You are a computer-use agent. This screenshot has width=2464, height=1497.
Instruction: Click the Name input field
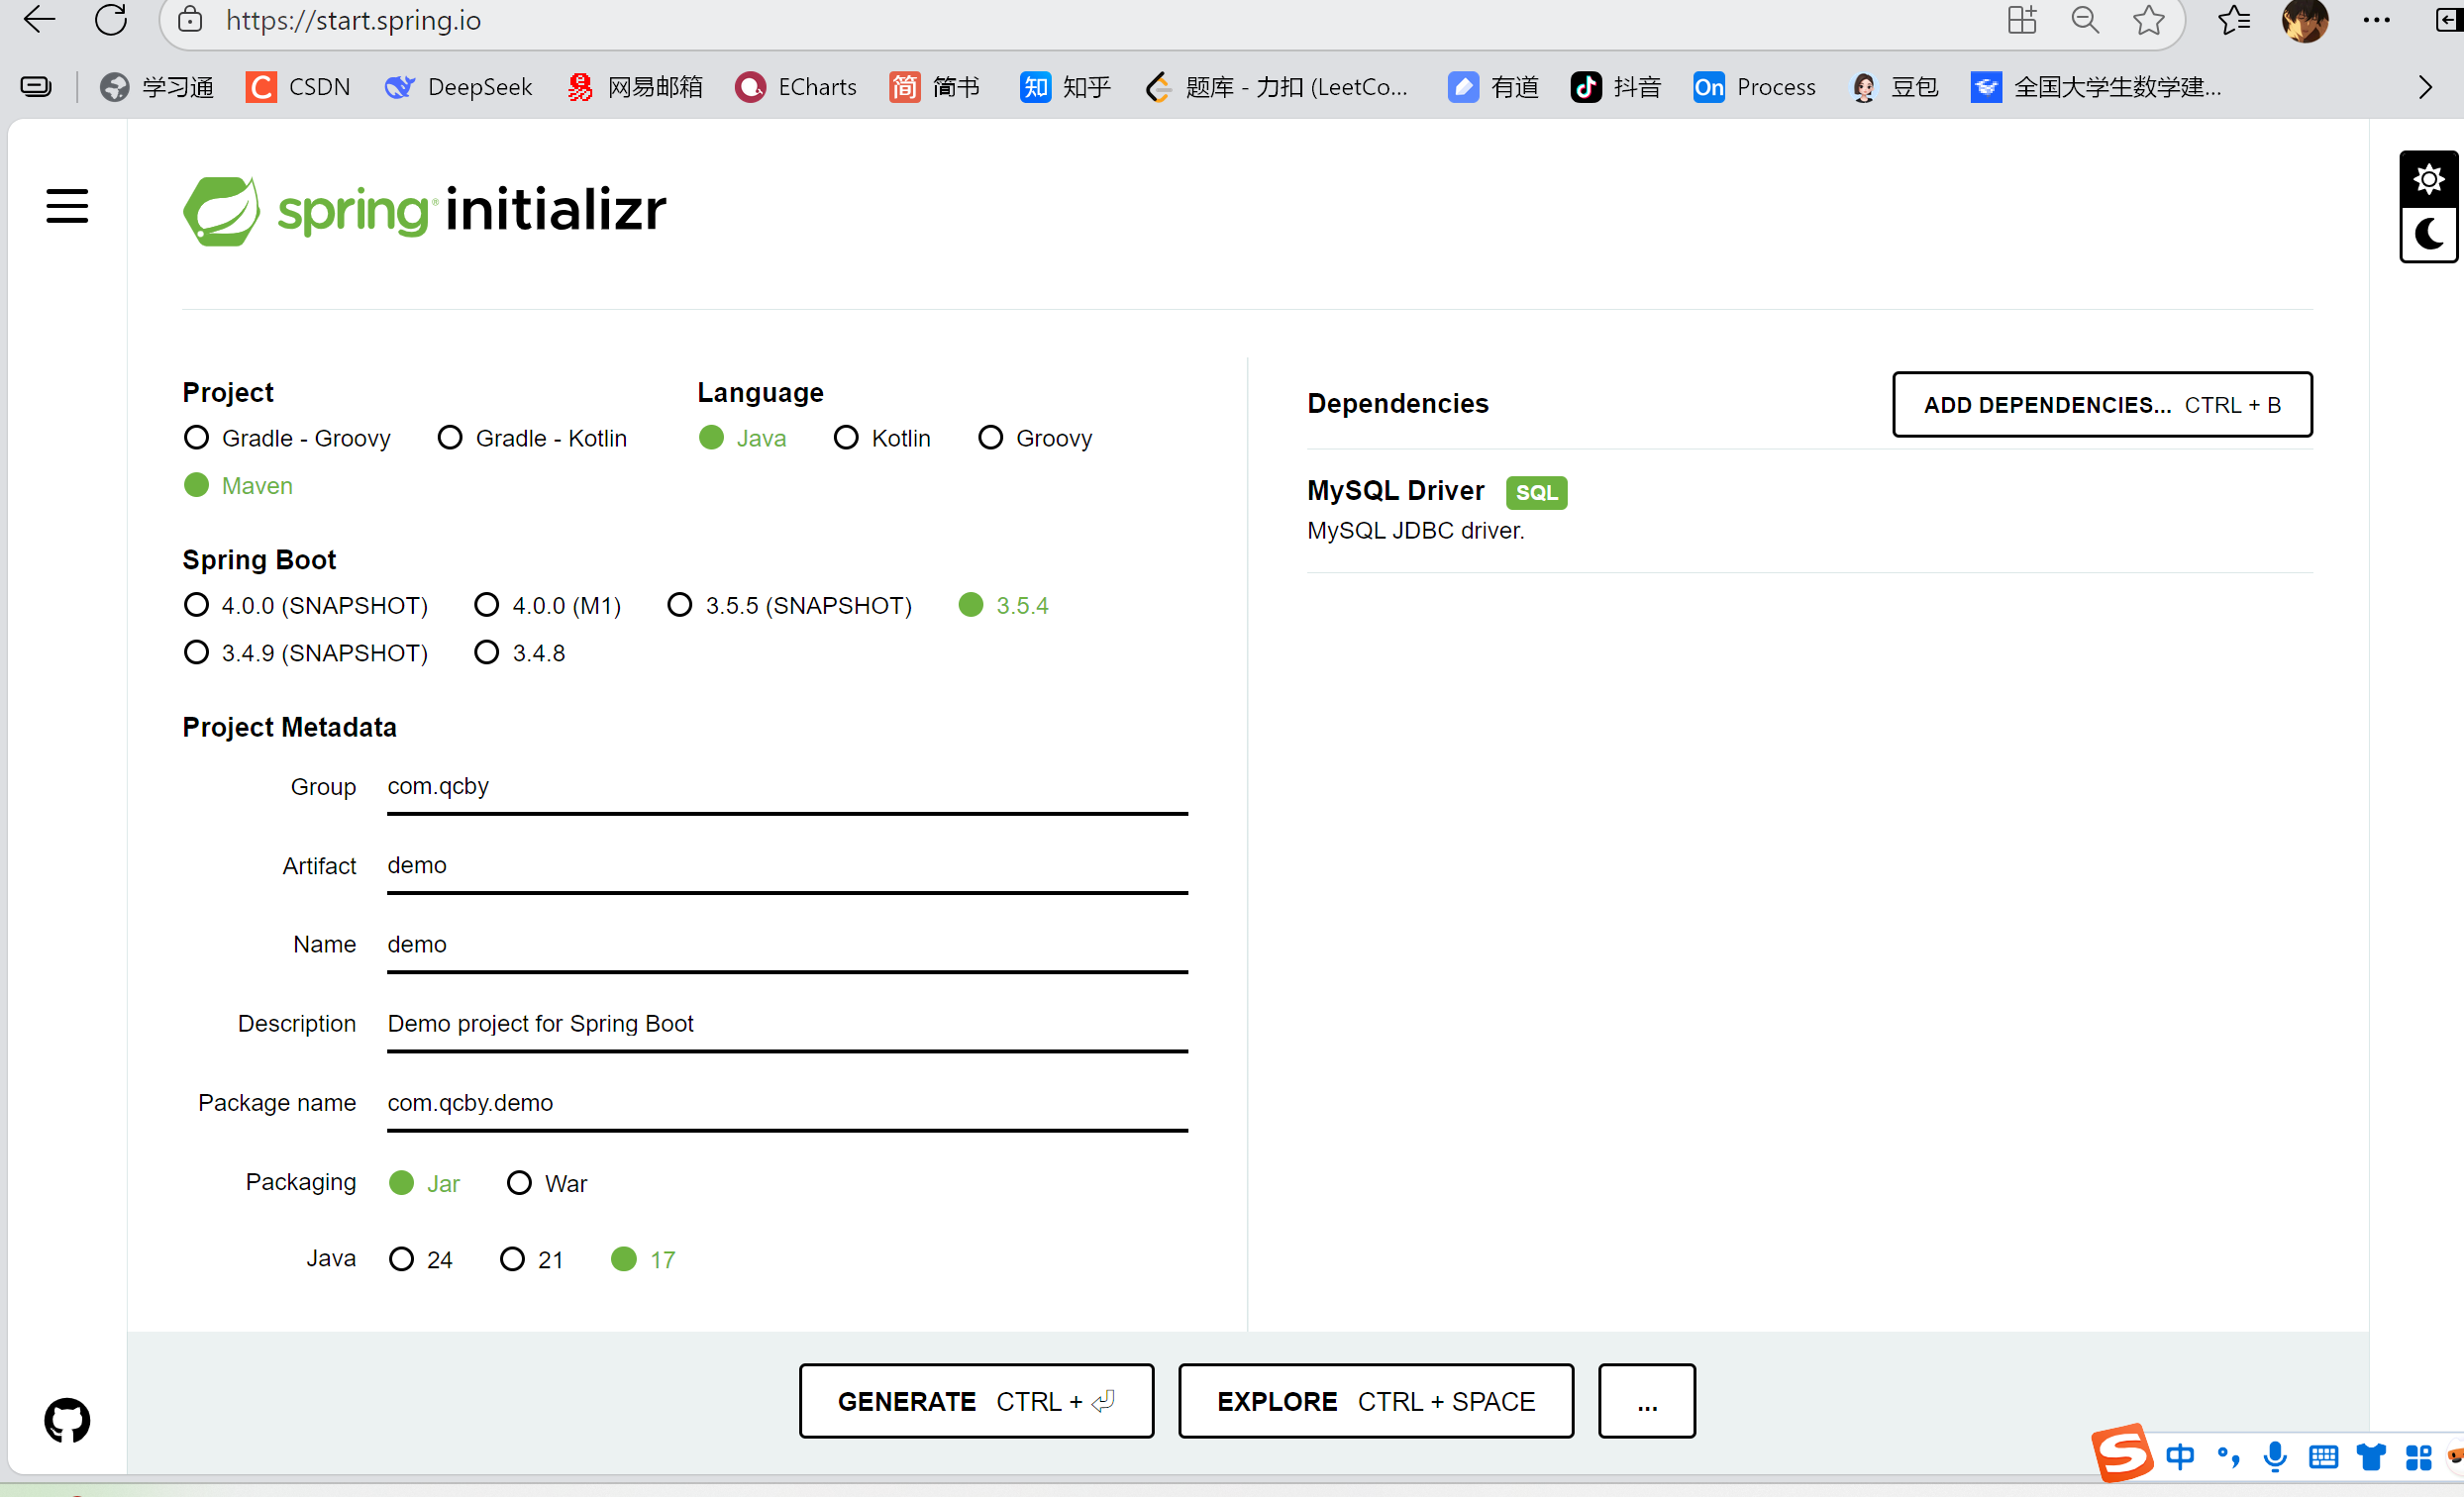click(787, 945)
